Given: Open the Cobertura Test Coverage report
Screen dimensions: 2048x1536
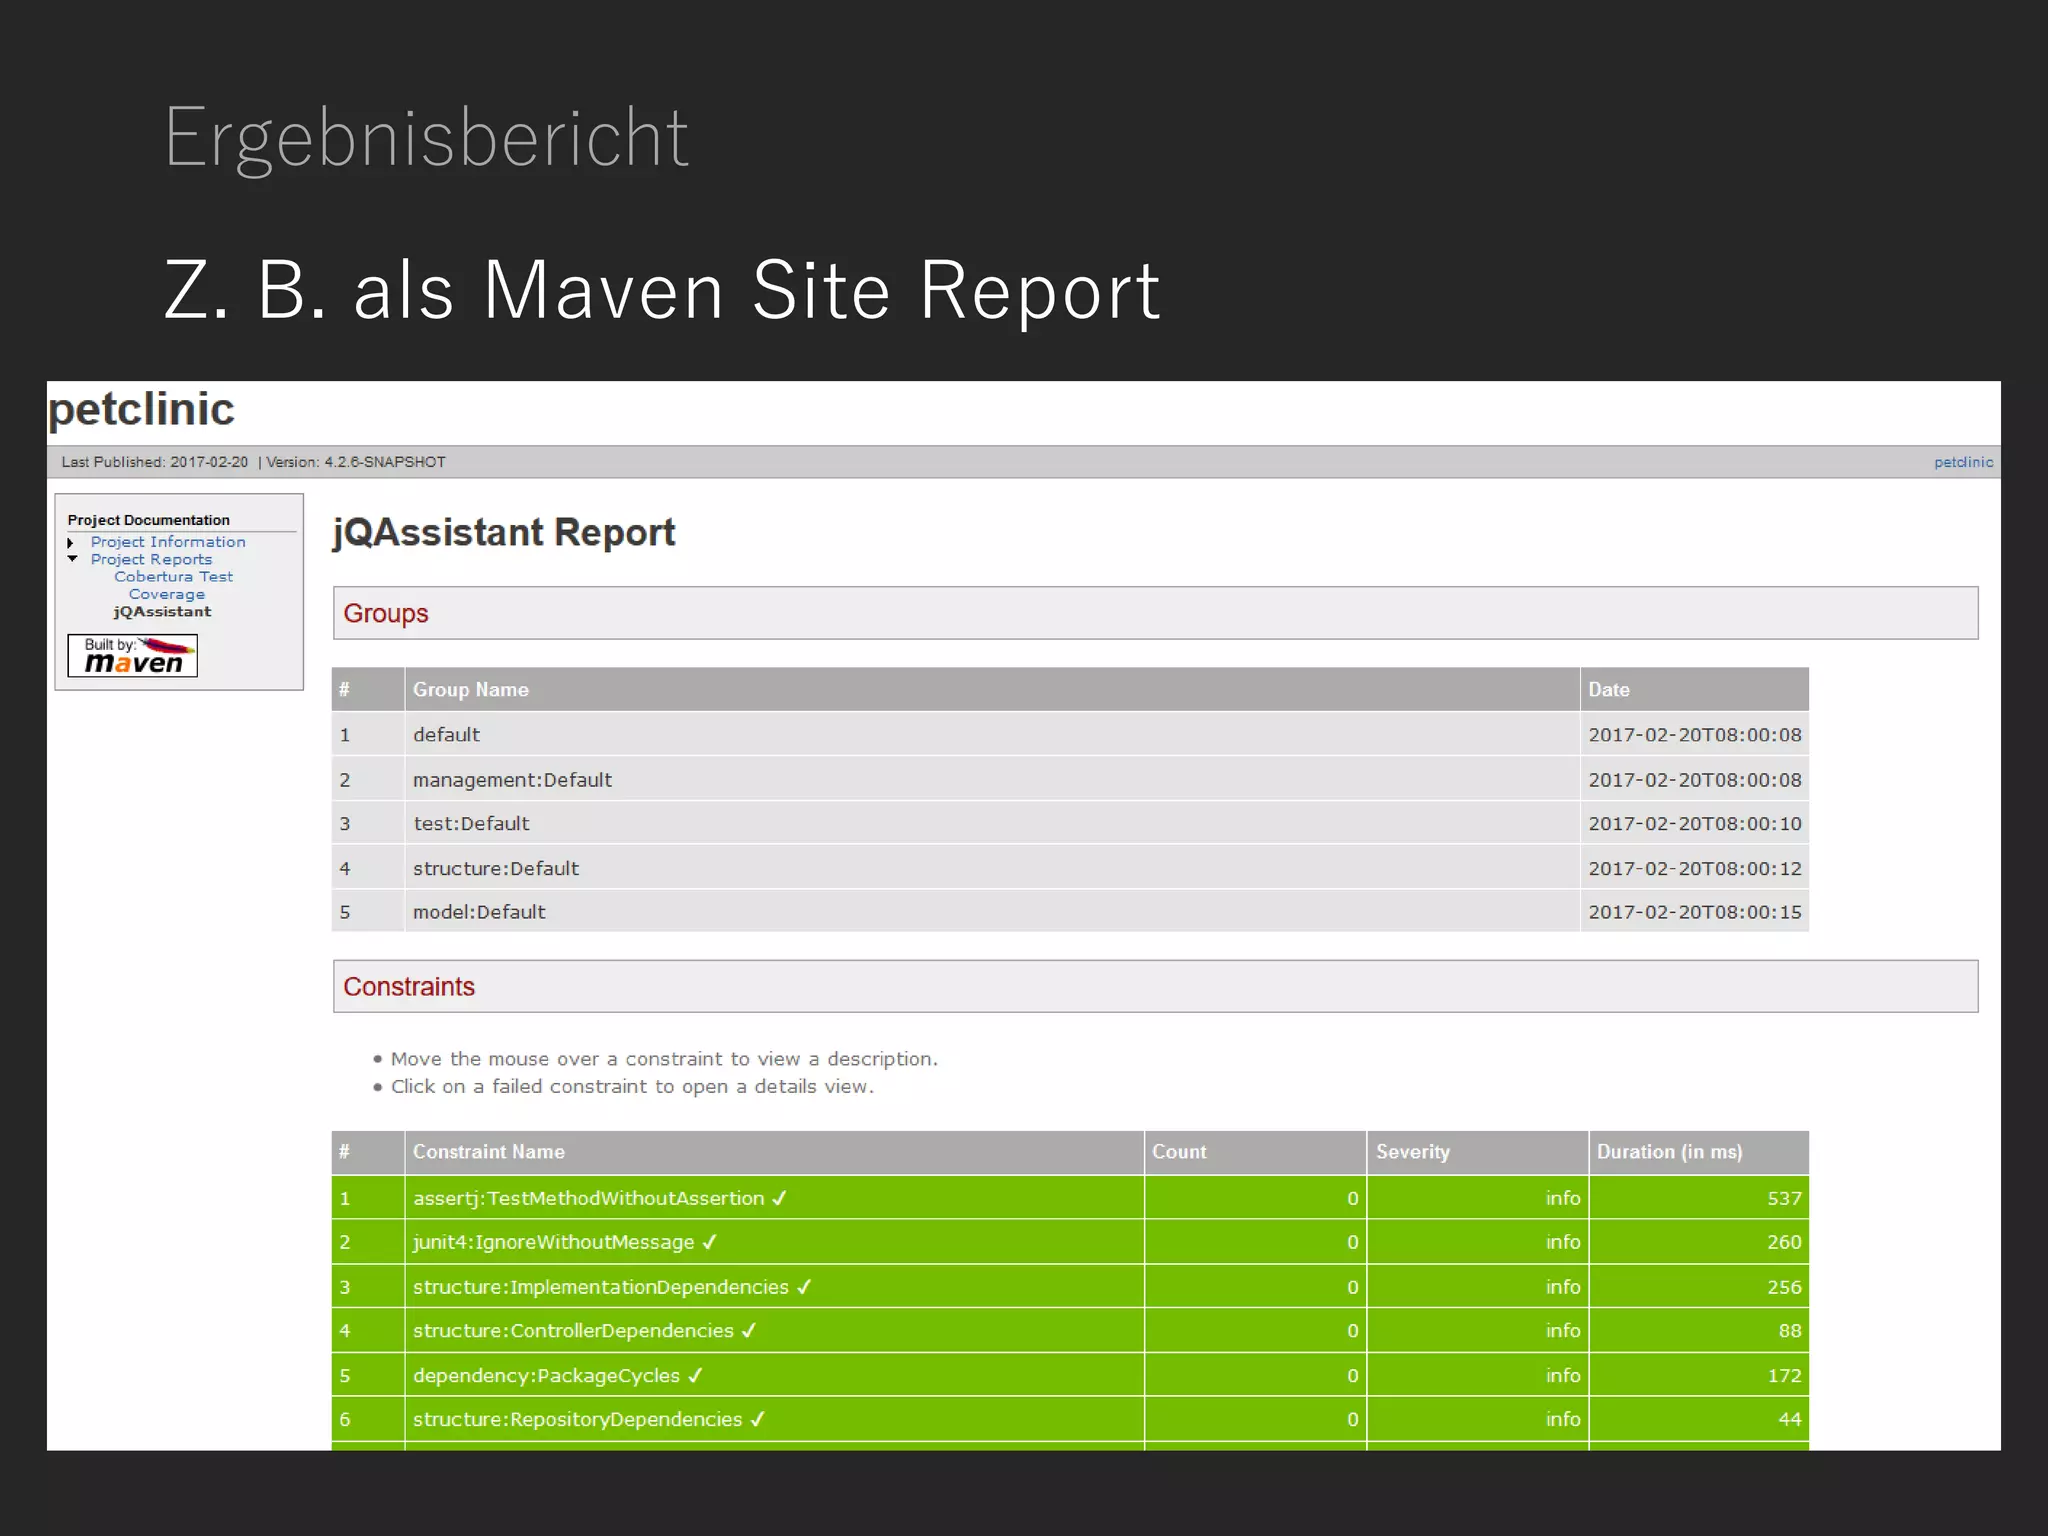Looking at the screenshot, I should (x=173, y=585).
